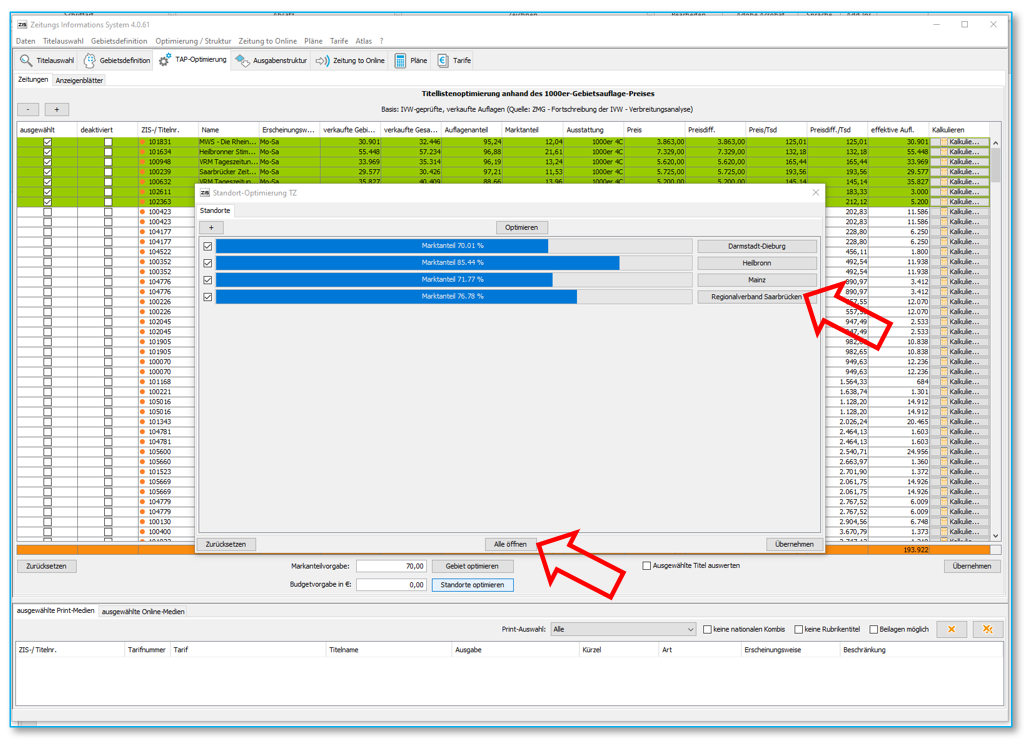Click the Regionalverband Saarbrücken button
This screenshot has height=743, width=1026.
click(x=756, y=297)
